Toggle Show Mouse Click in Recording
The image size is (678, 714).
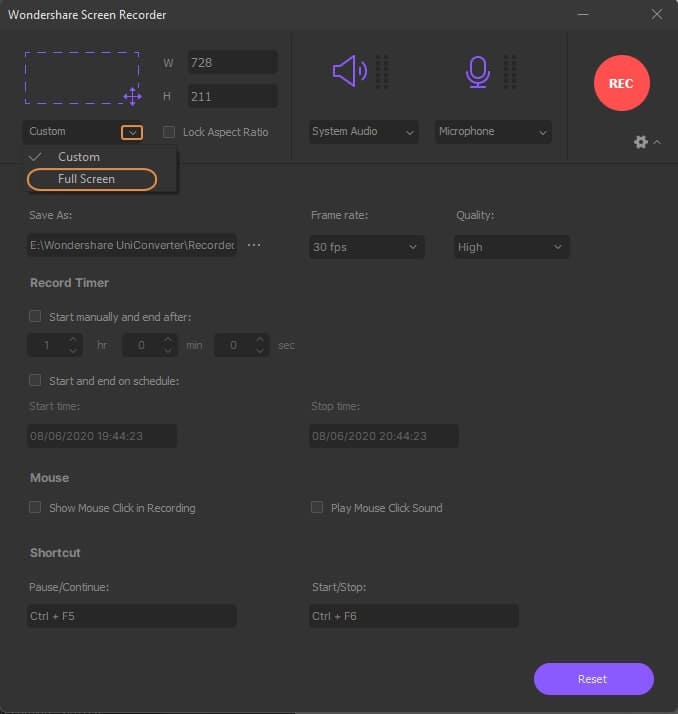(x=36, y=508)
